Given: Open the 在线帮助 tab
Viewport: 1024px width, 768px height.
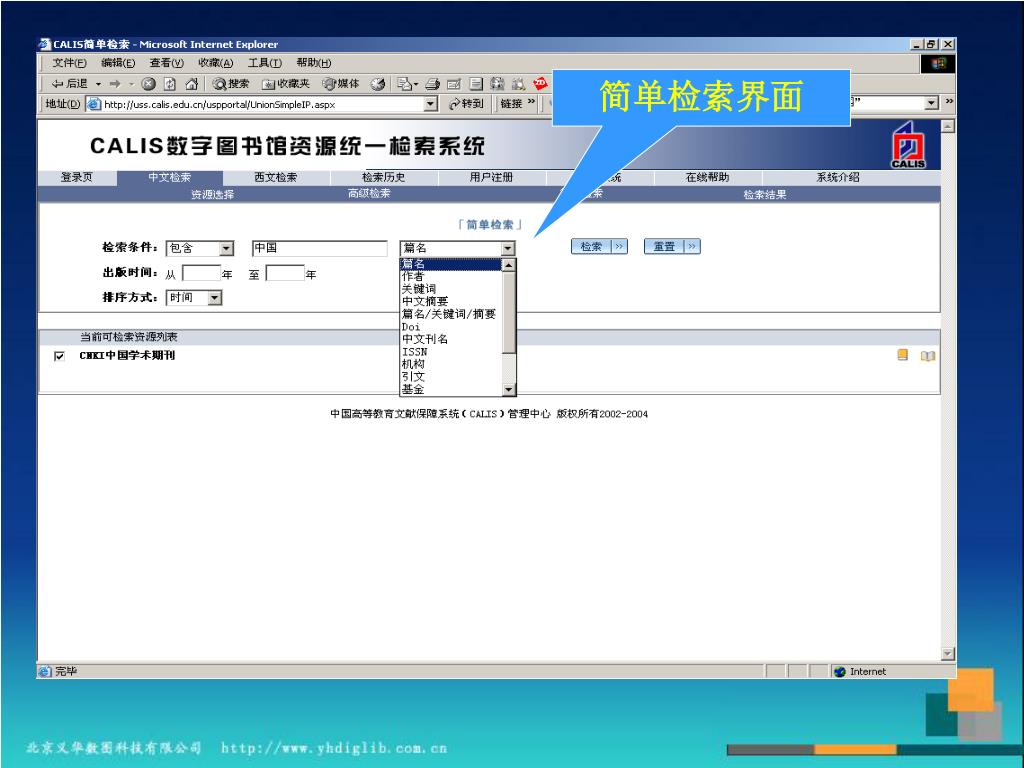Looking at the screenshot, I should point(707,178).
